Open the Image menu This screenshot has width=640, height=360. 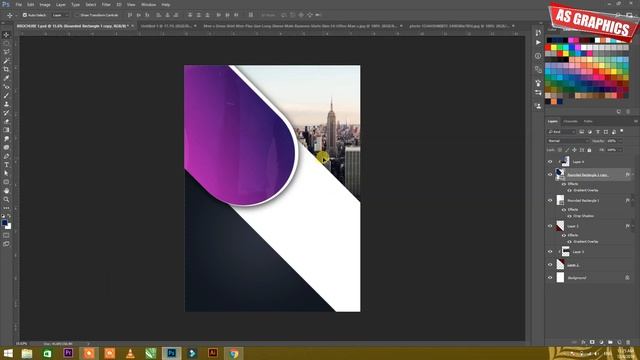pyautogui.click(x=45, y=4)
